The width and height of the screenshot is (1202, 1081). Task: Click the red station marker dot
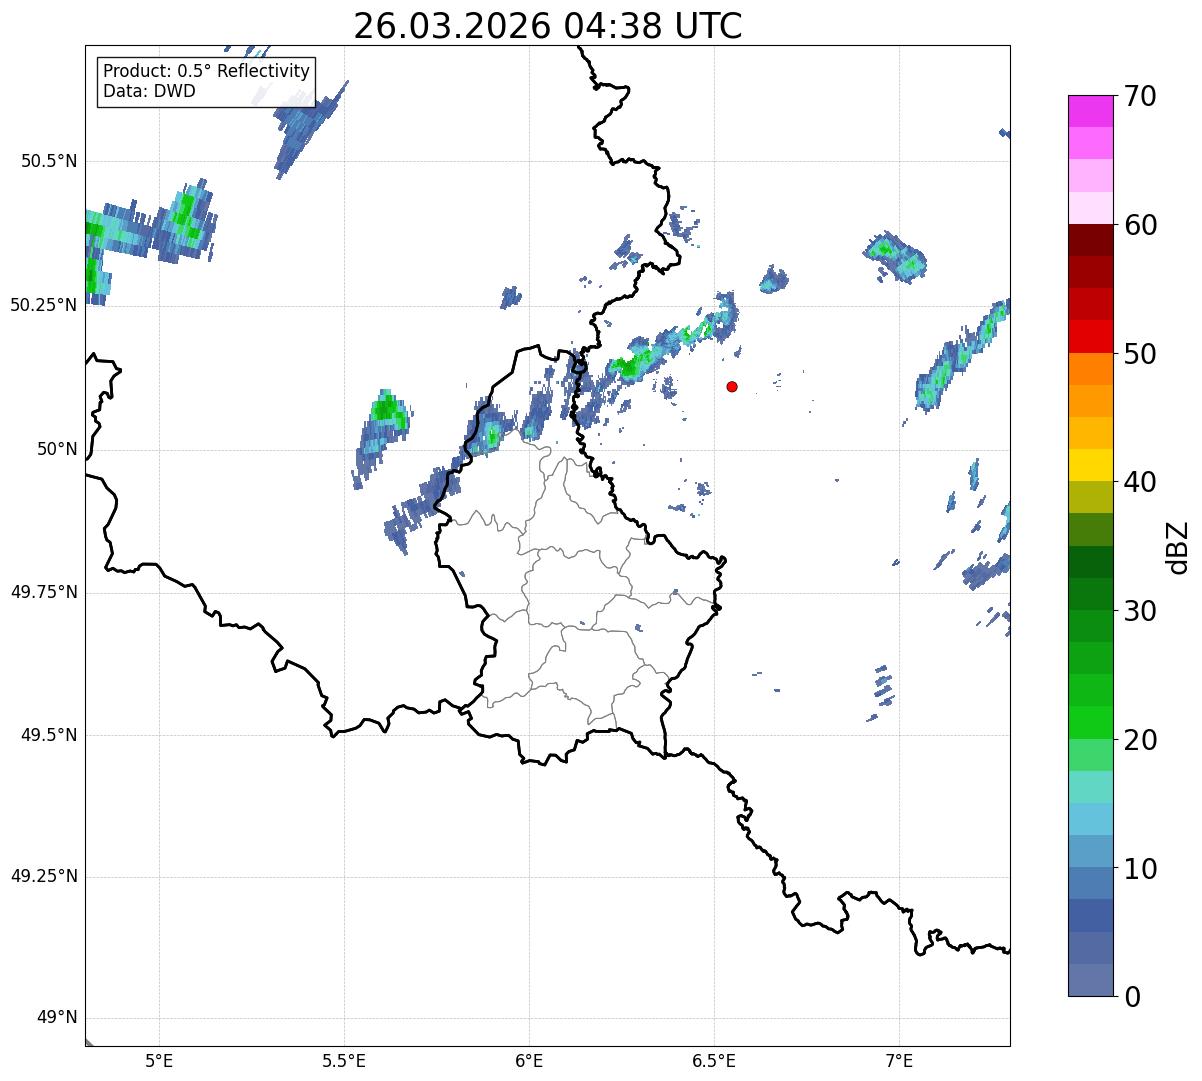732,386
